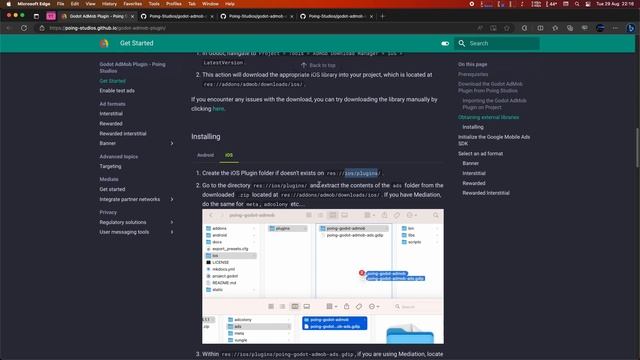Jump to Installing in table of contents

tap(473, 127)
